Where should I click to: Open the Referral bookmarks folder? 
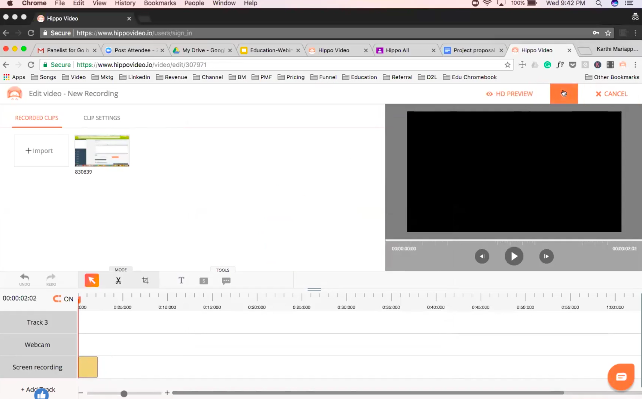click(x=398, y=77)
